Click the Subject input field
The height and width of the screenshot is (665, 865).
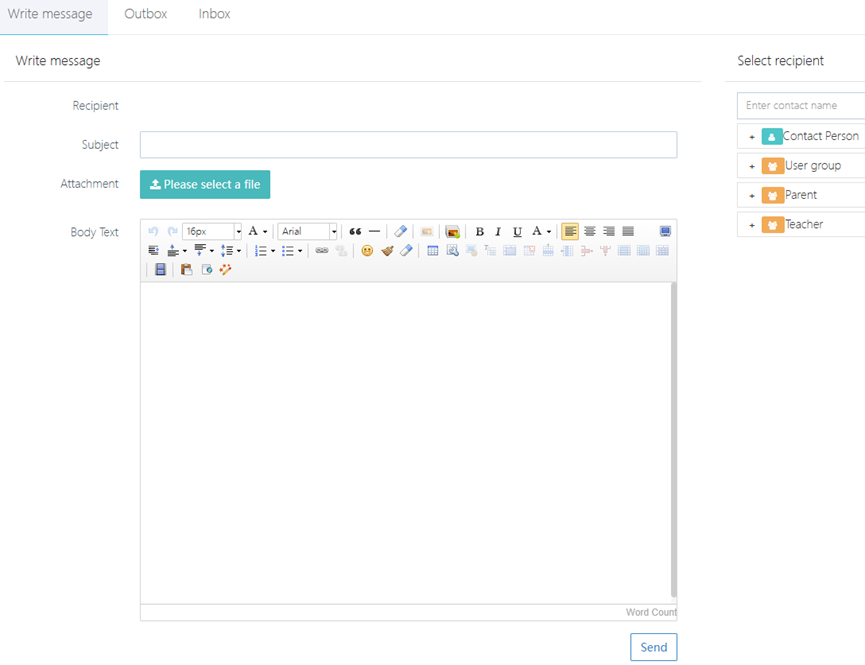(408, 145)
